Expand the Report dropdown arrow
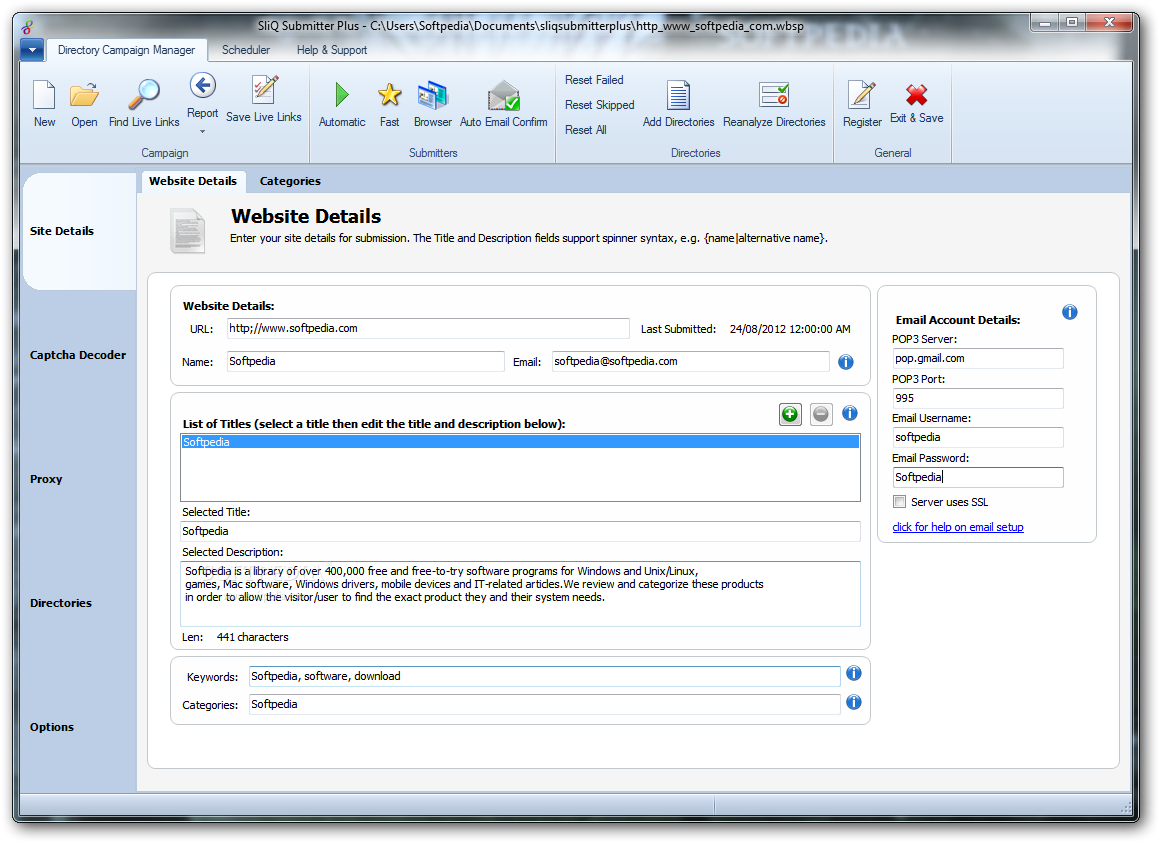Screen dimensions: 1160x843 click(x=203, y=132)
